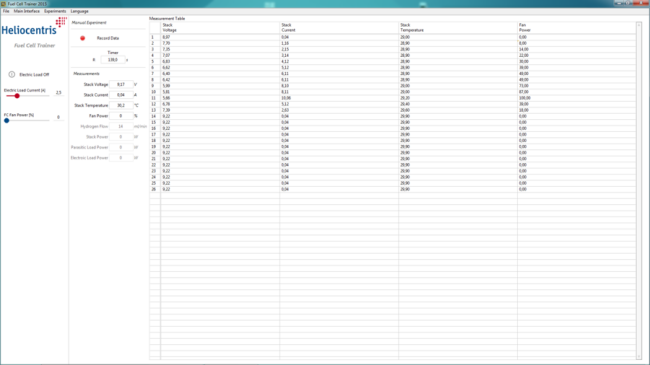Viewport: 650px width, 365px height.
Task: Click the Timer value field
Action: [113, 60]
